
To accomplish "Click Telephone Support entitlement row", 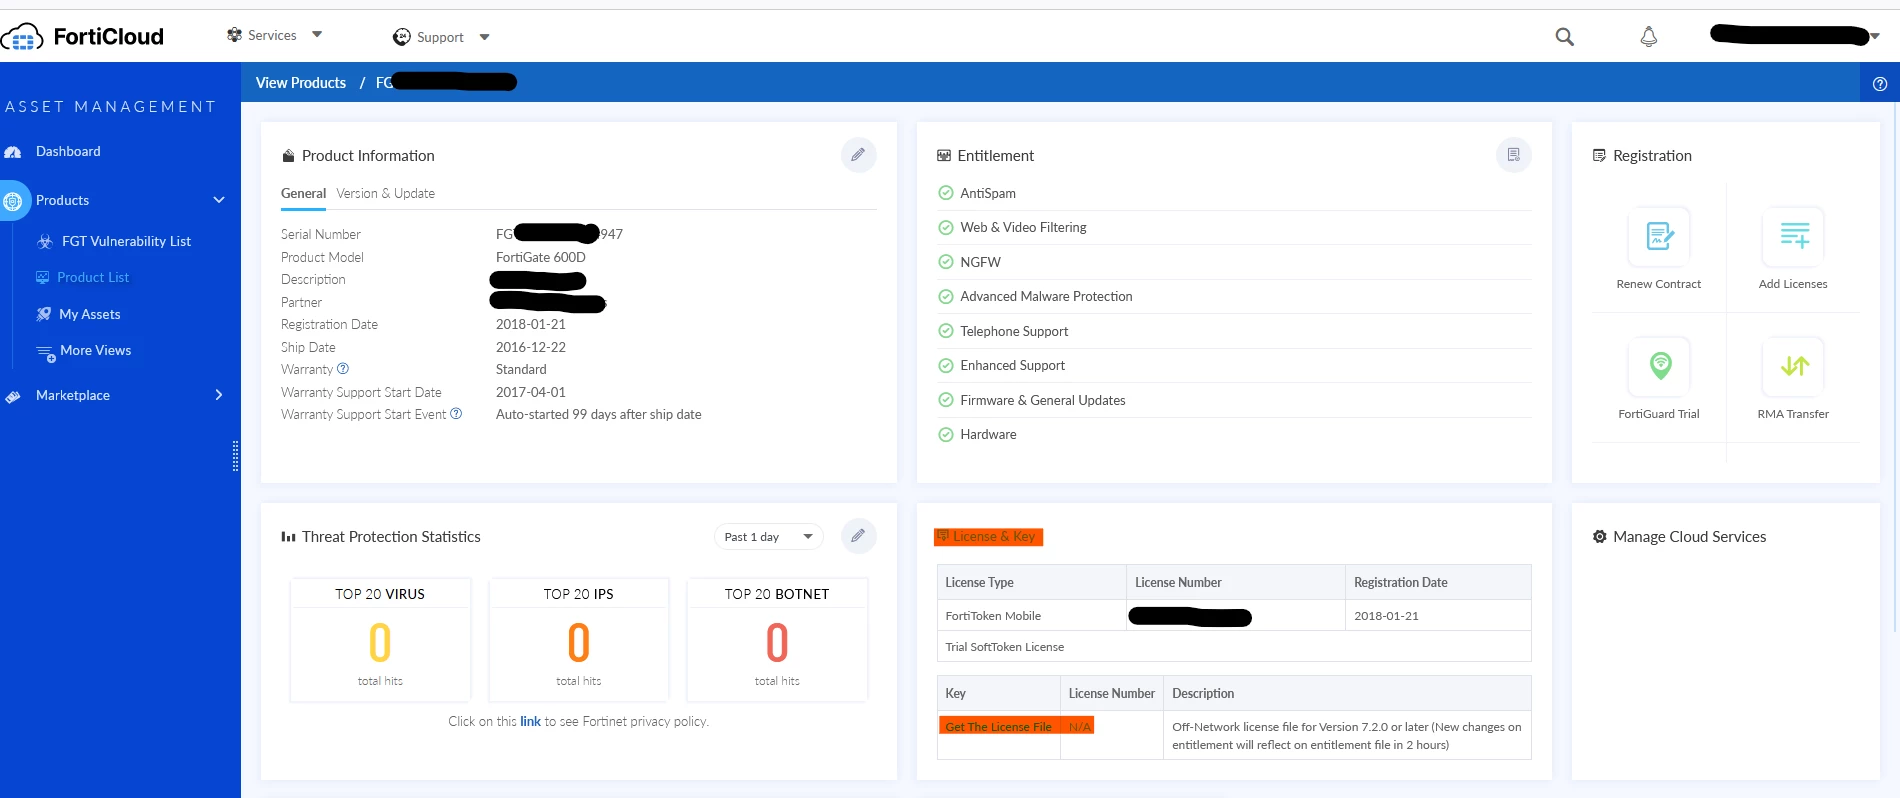I will coord(1234,331).
